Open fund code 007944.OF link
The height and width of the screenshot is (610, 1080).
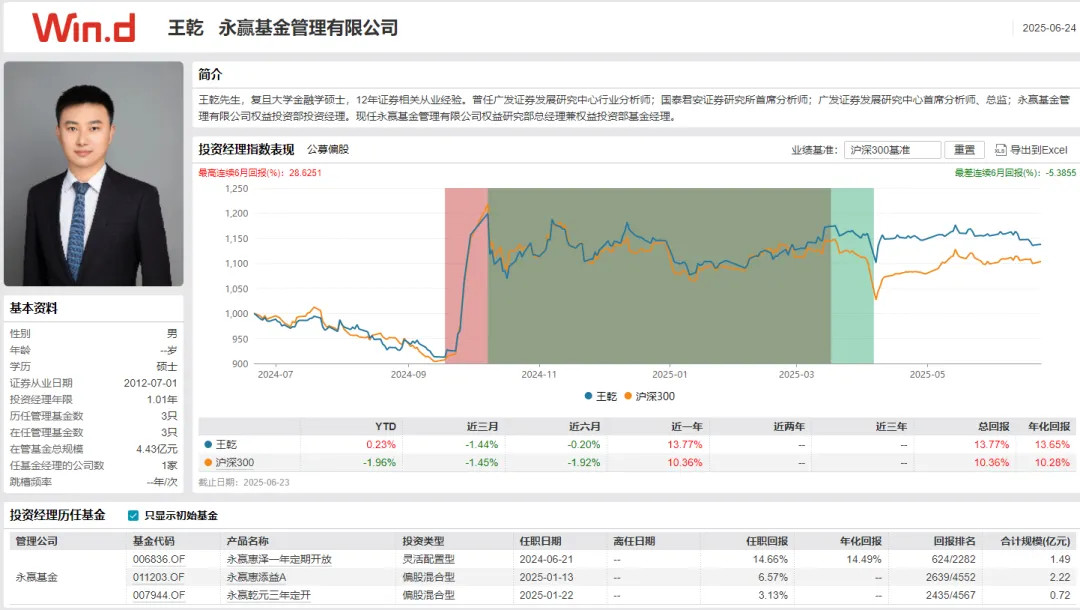point(159,595)
